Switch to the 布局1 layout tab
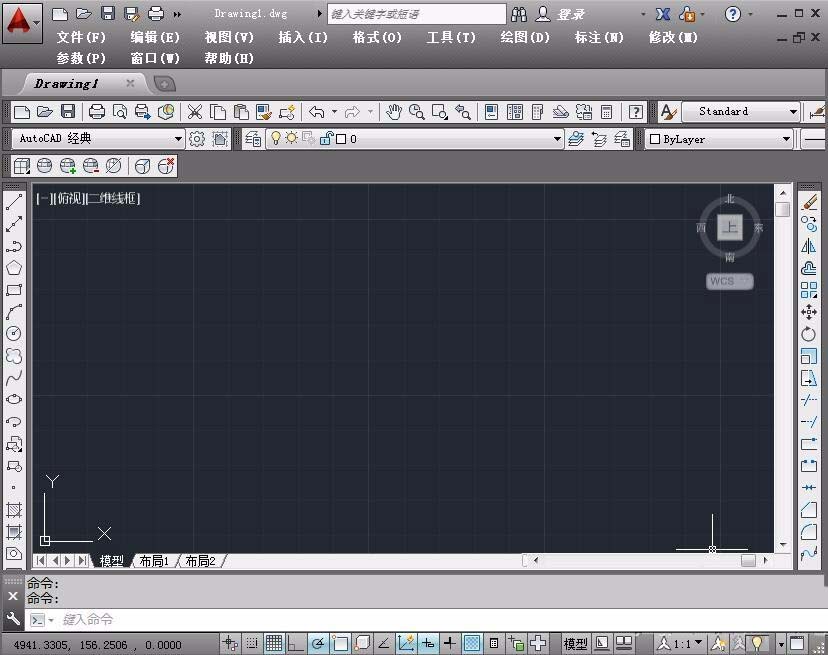 (x=154, y=560)
